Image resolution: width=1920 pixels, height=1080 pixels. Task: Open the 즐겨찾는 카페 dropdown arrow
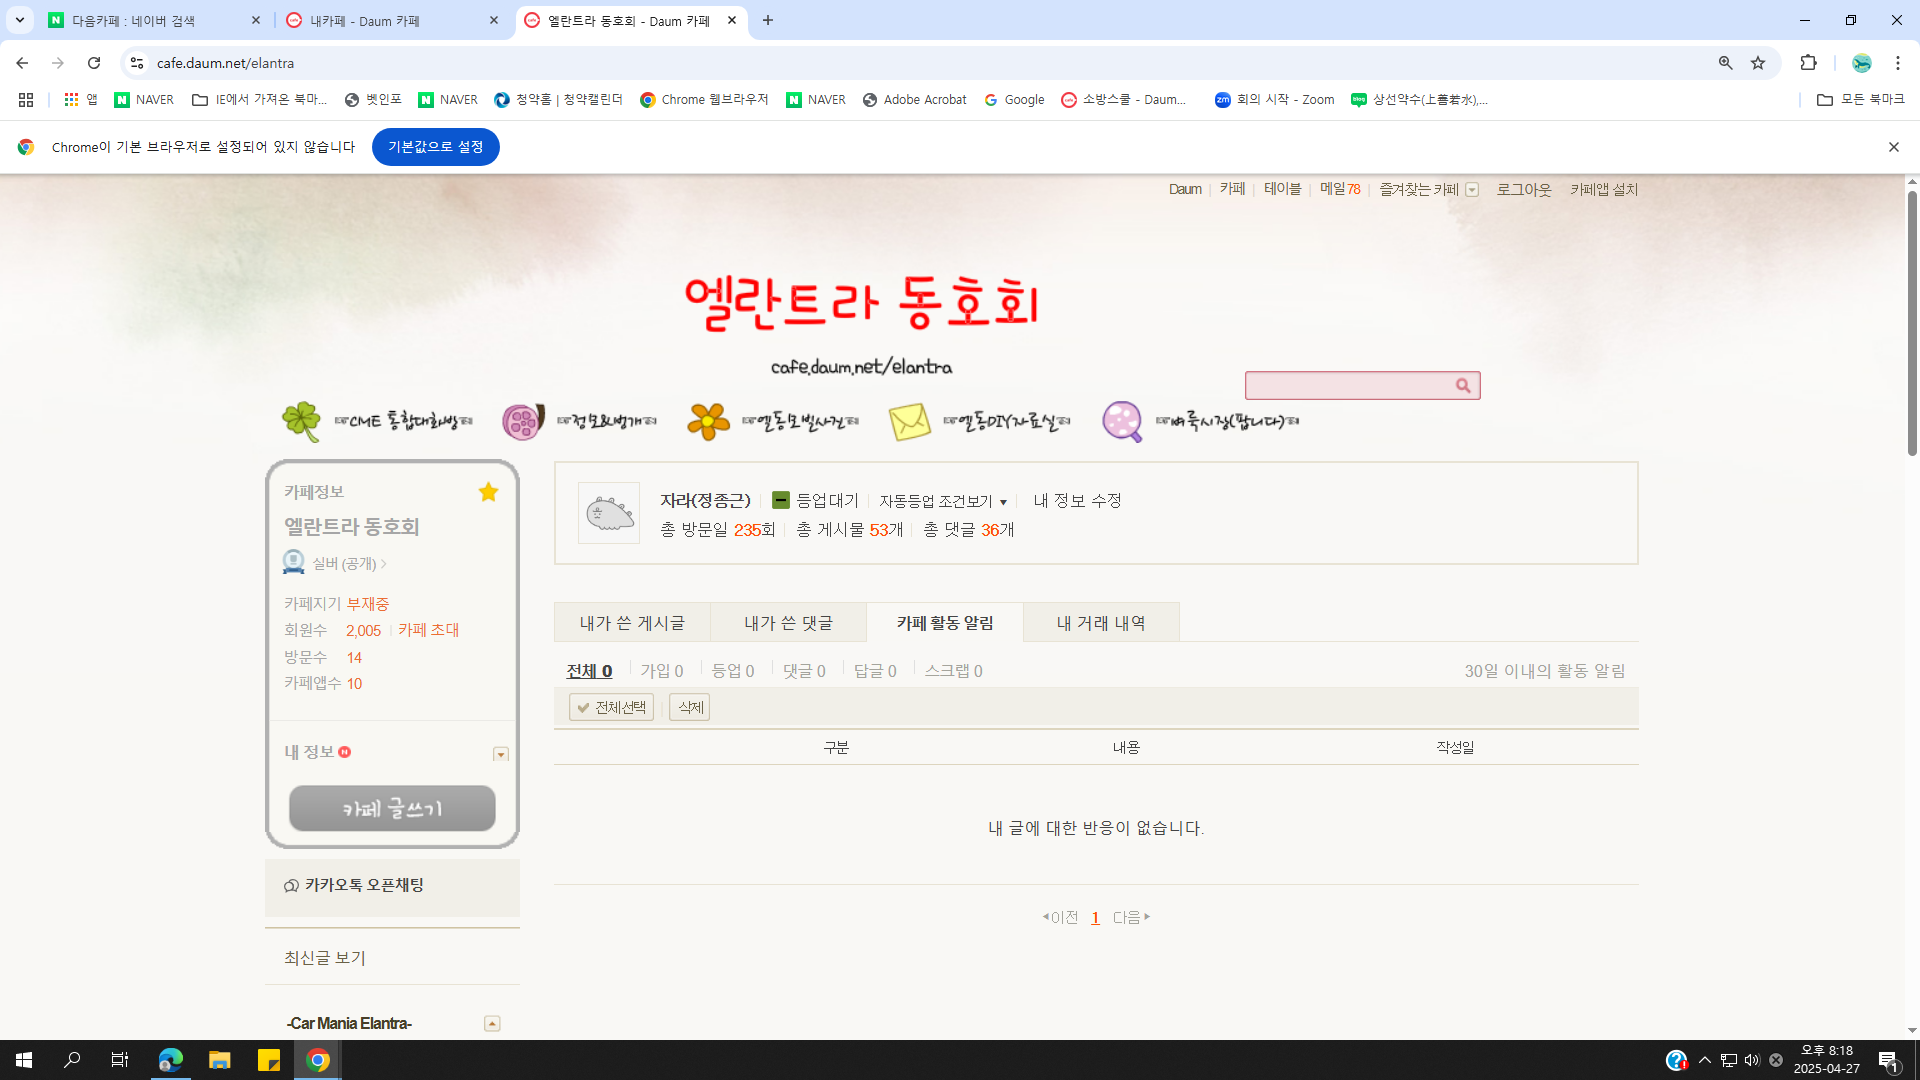1472,190
